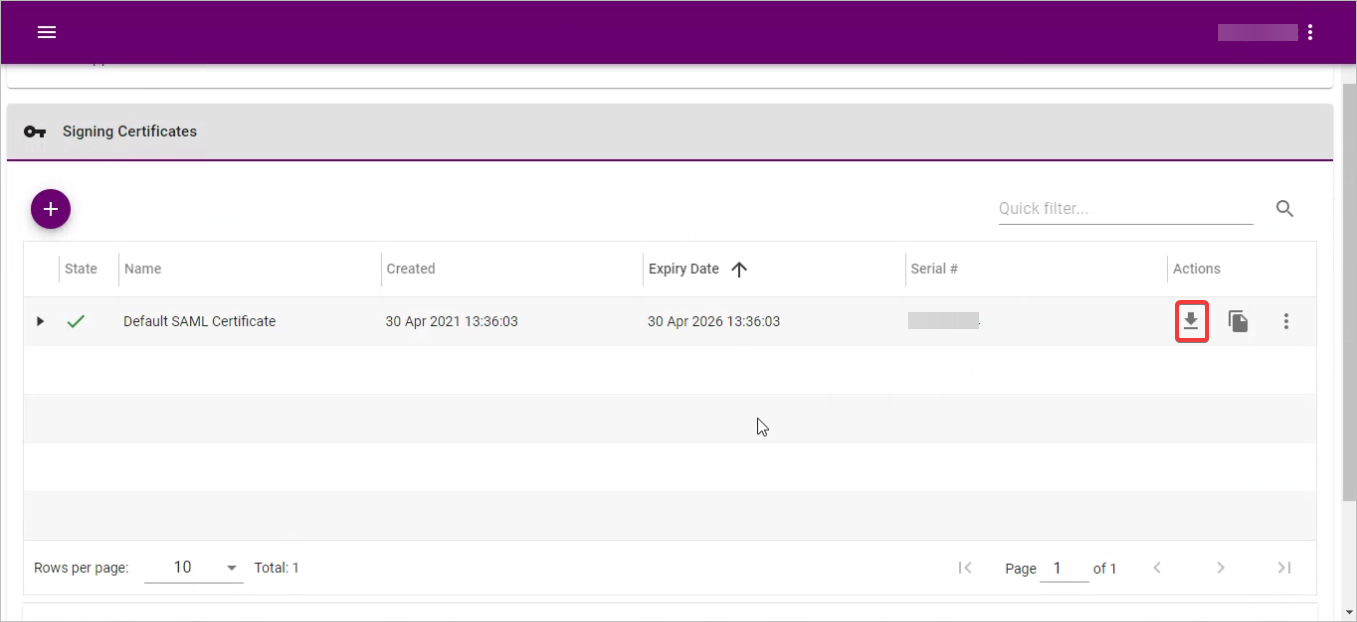This screenshot has height=622, width=1357.
Task: Go to the last page
Action: 1284,568
